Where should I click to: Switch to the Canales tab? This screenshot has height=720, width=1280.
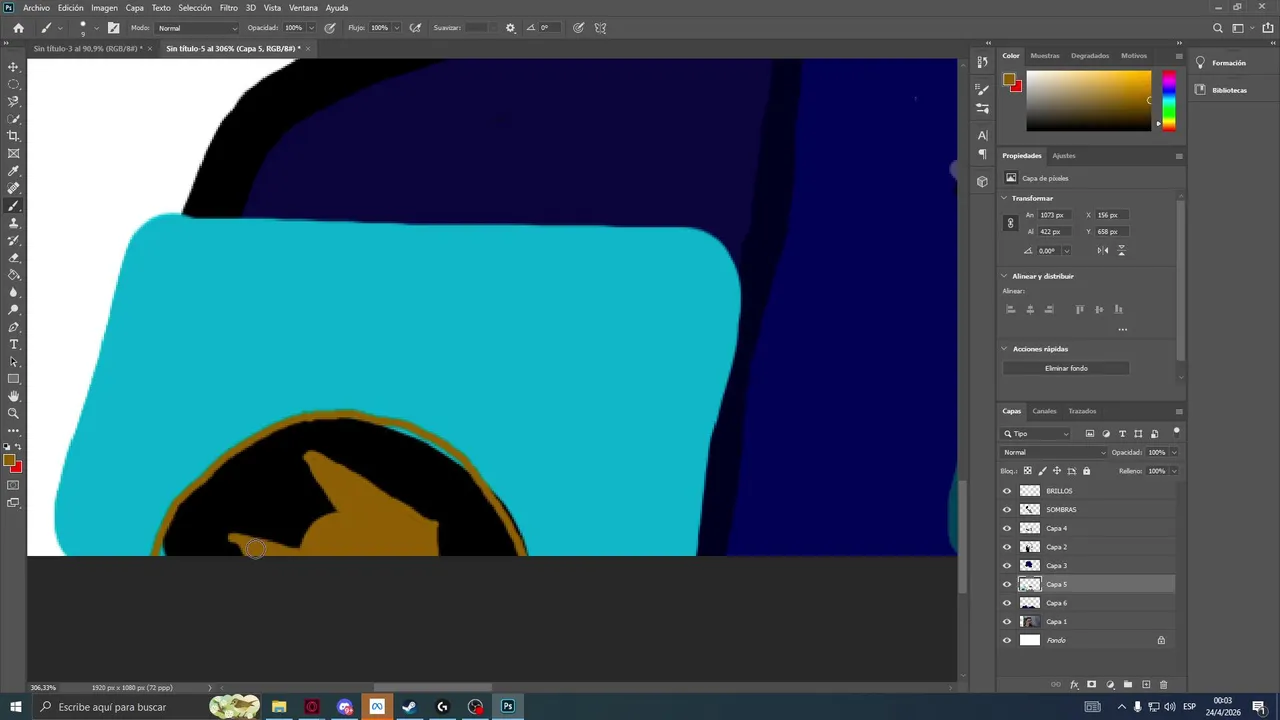click(x=1044, y=411)
